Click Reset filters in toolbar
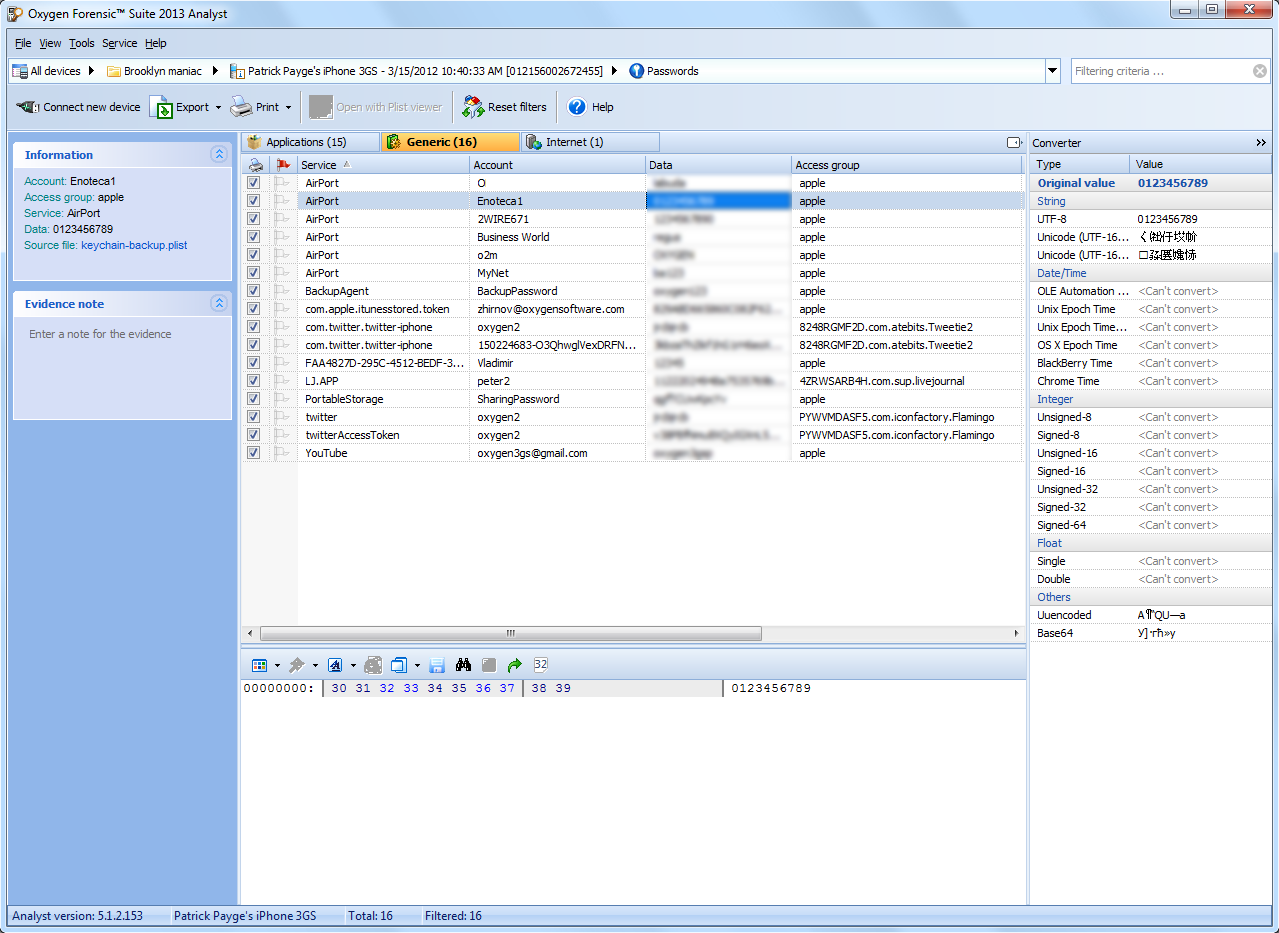 pyautogui.click(x=505, y=107)
